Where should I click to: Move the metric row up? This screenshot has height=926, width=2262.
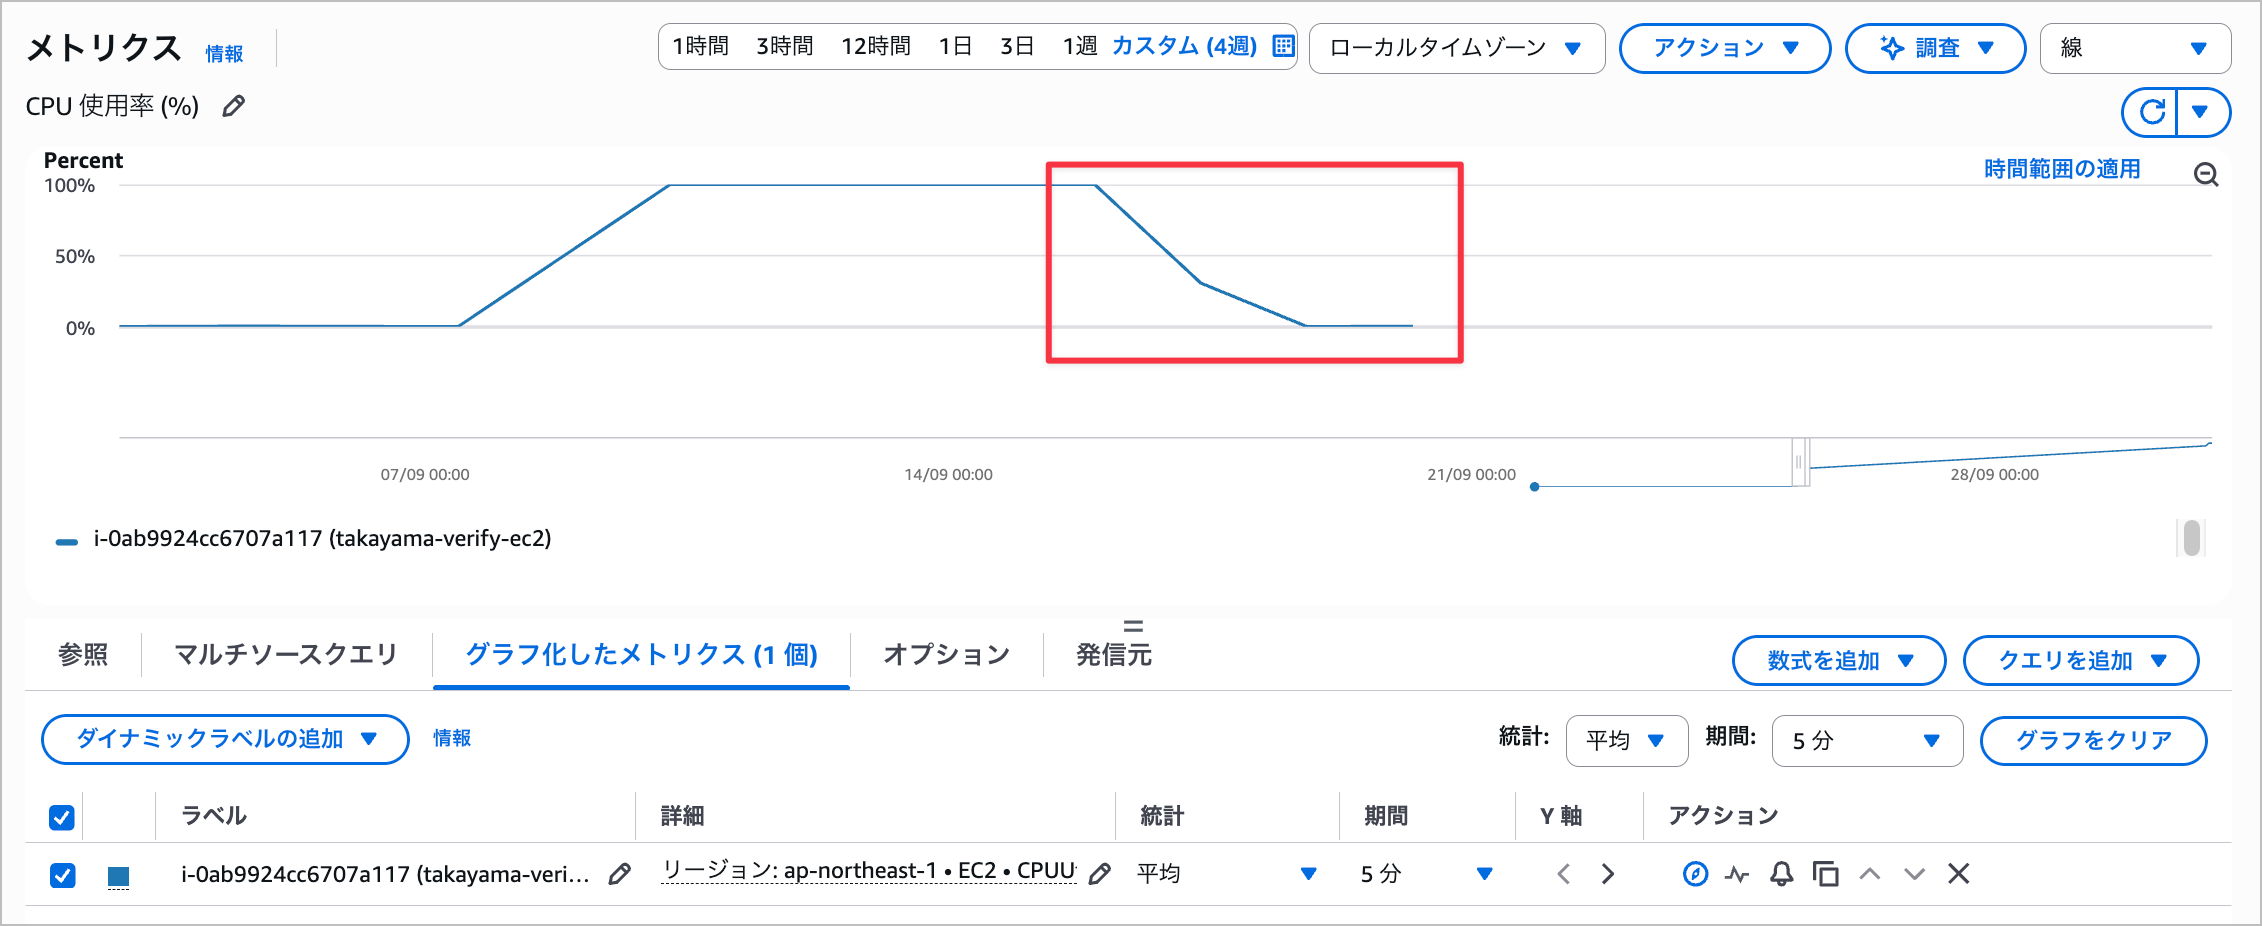point(1870,874)
